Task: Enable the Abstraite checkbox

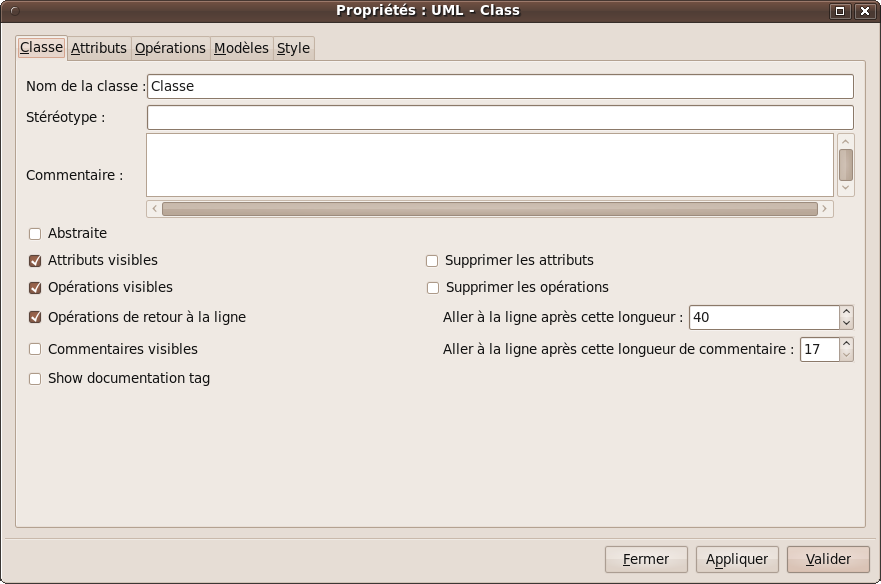Action: 35,234
